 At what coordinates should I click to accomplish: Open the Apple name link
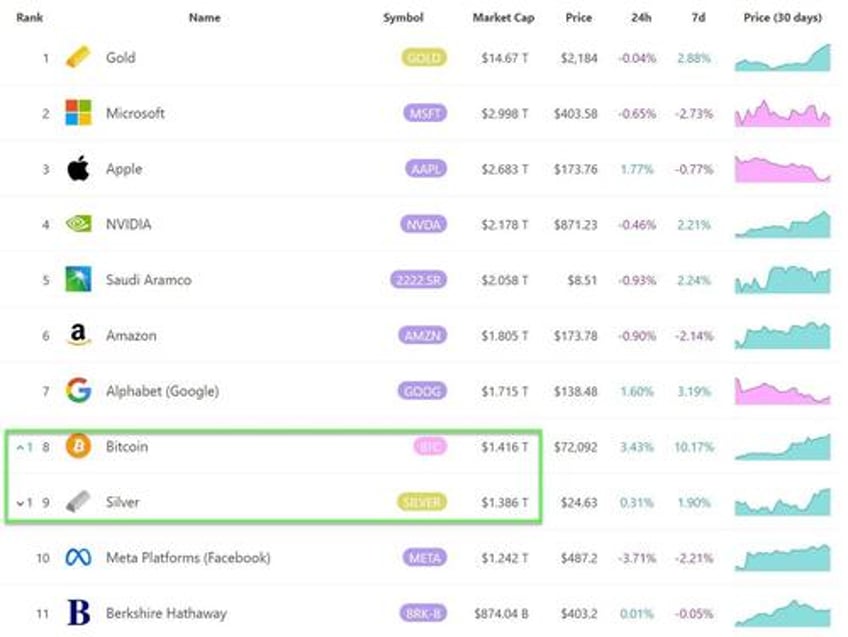(x=124, y=169)
